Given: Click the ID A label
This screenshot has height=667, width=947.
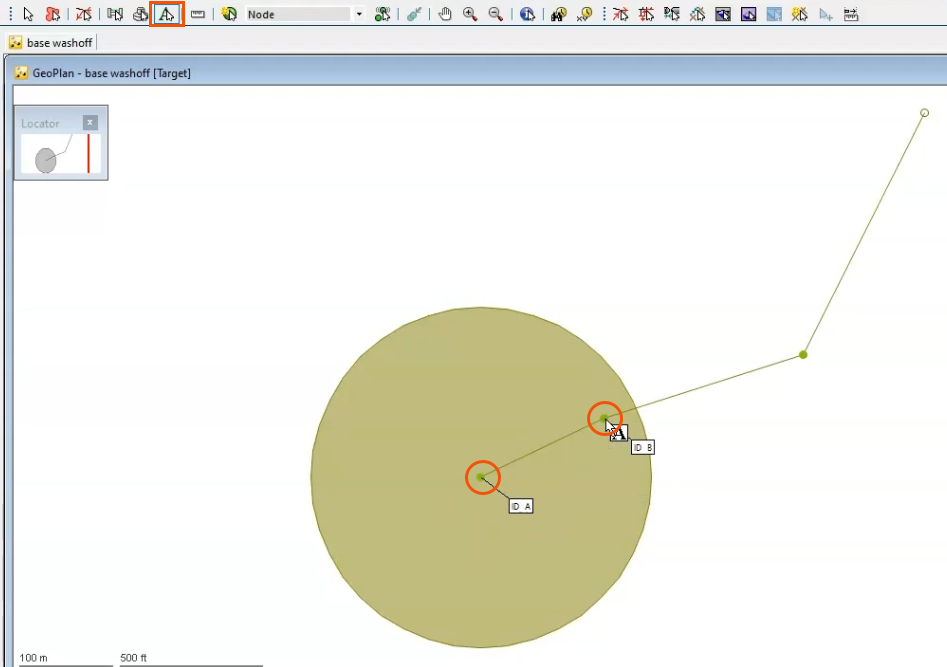Looking at the screenshot, I should pos(521,506).
